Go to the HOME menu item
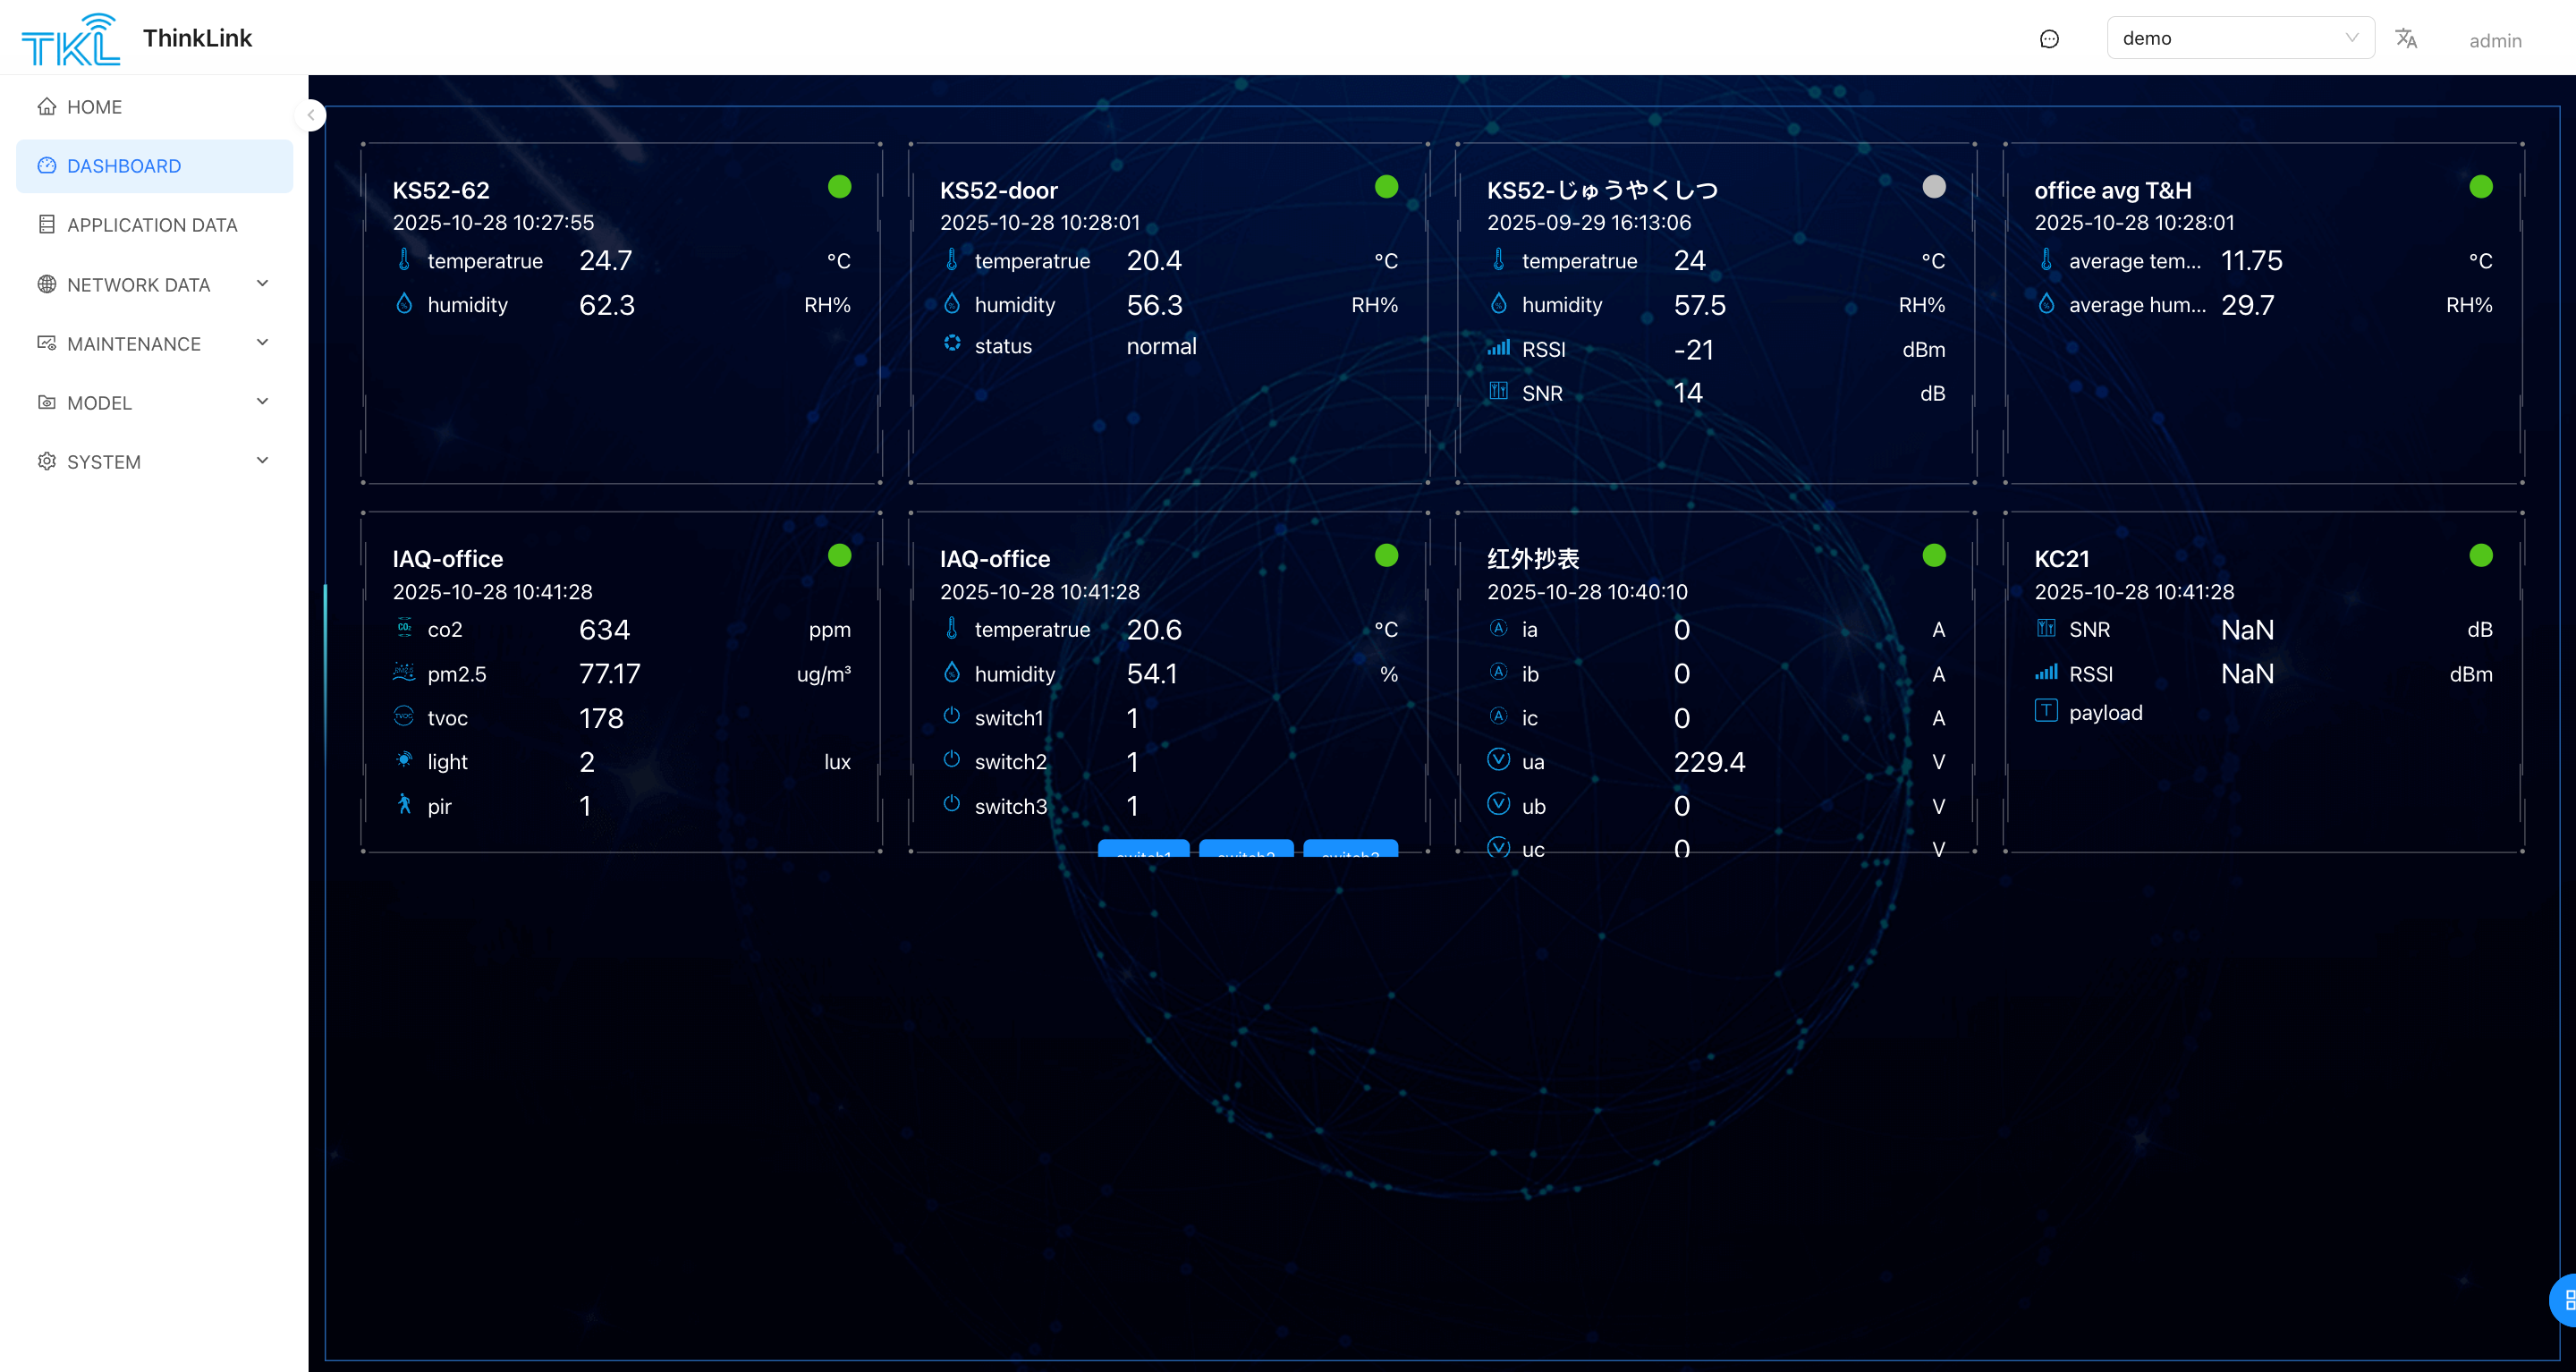Image resolution: width=2576 pixels, height=1372 pixels. [94, 107]
